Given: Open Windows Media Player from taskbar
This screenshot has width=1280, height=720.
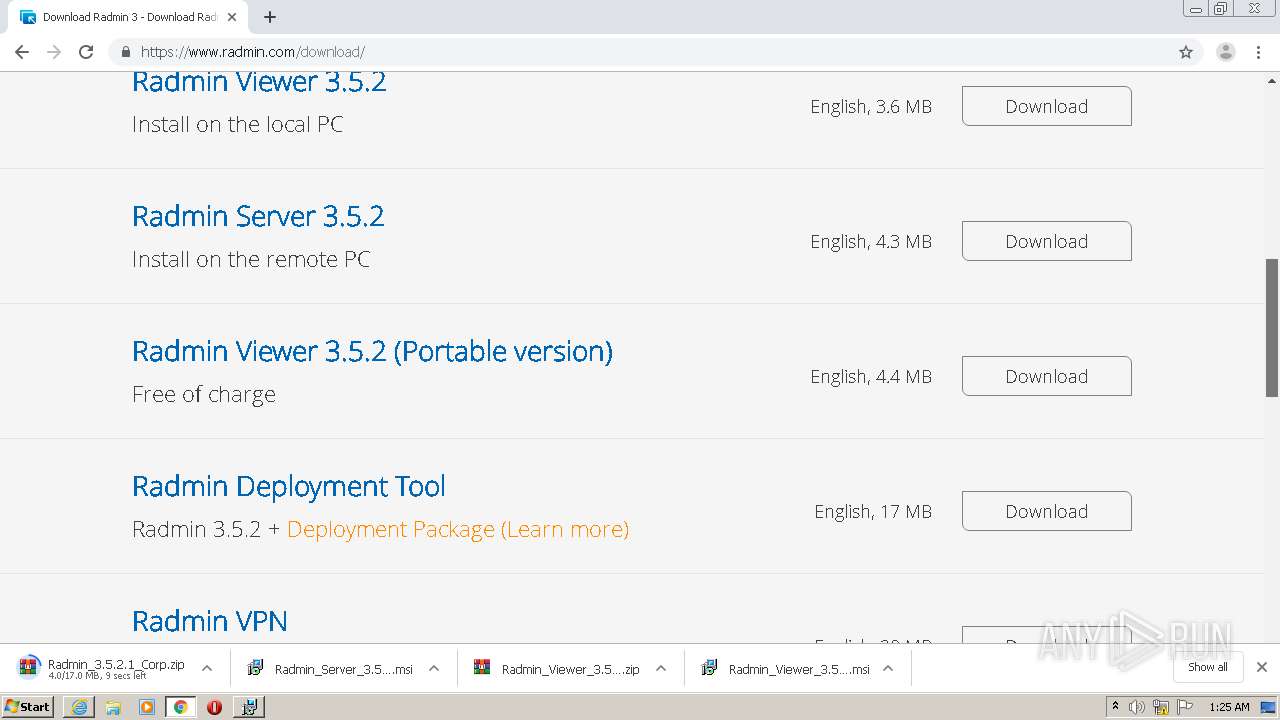Looking at the screenshot, I should point(147,707).
